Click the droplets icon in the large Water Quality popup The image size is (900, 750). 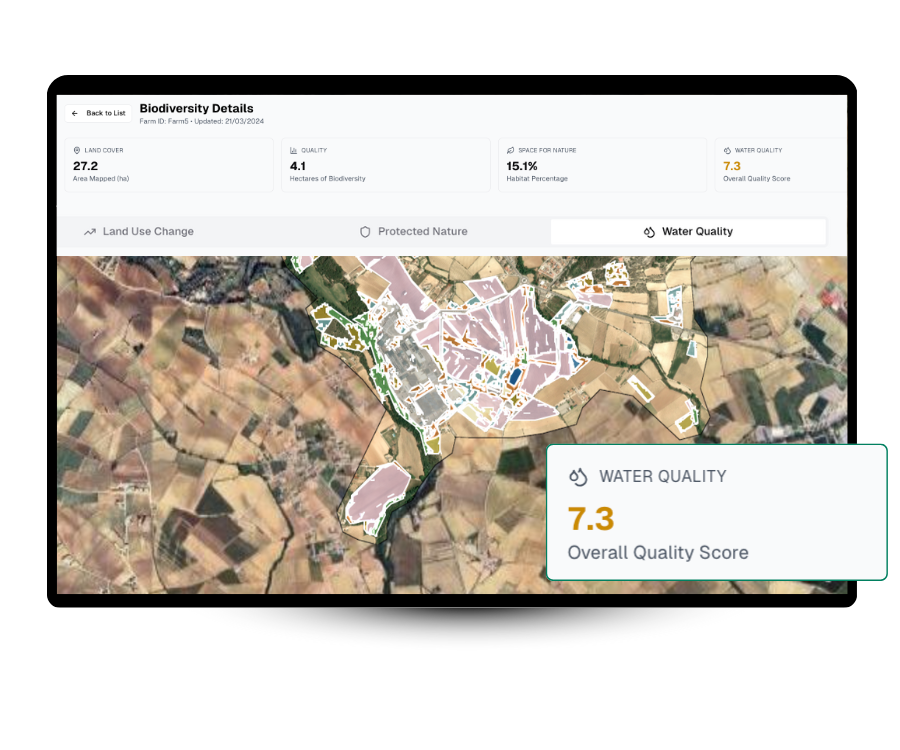(x=578, y=476)
